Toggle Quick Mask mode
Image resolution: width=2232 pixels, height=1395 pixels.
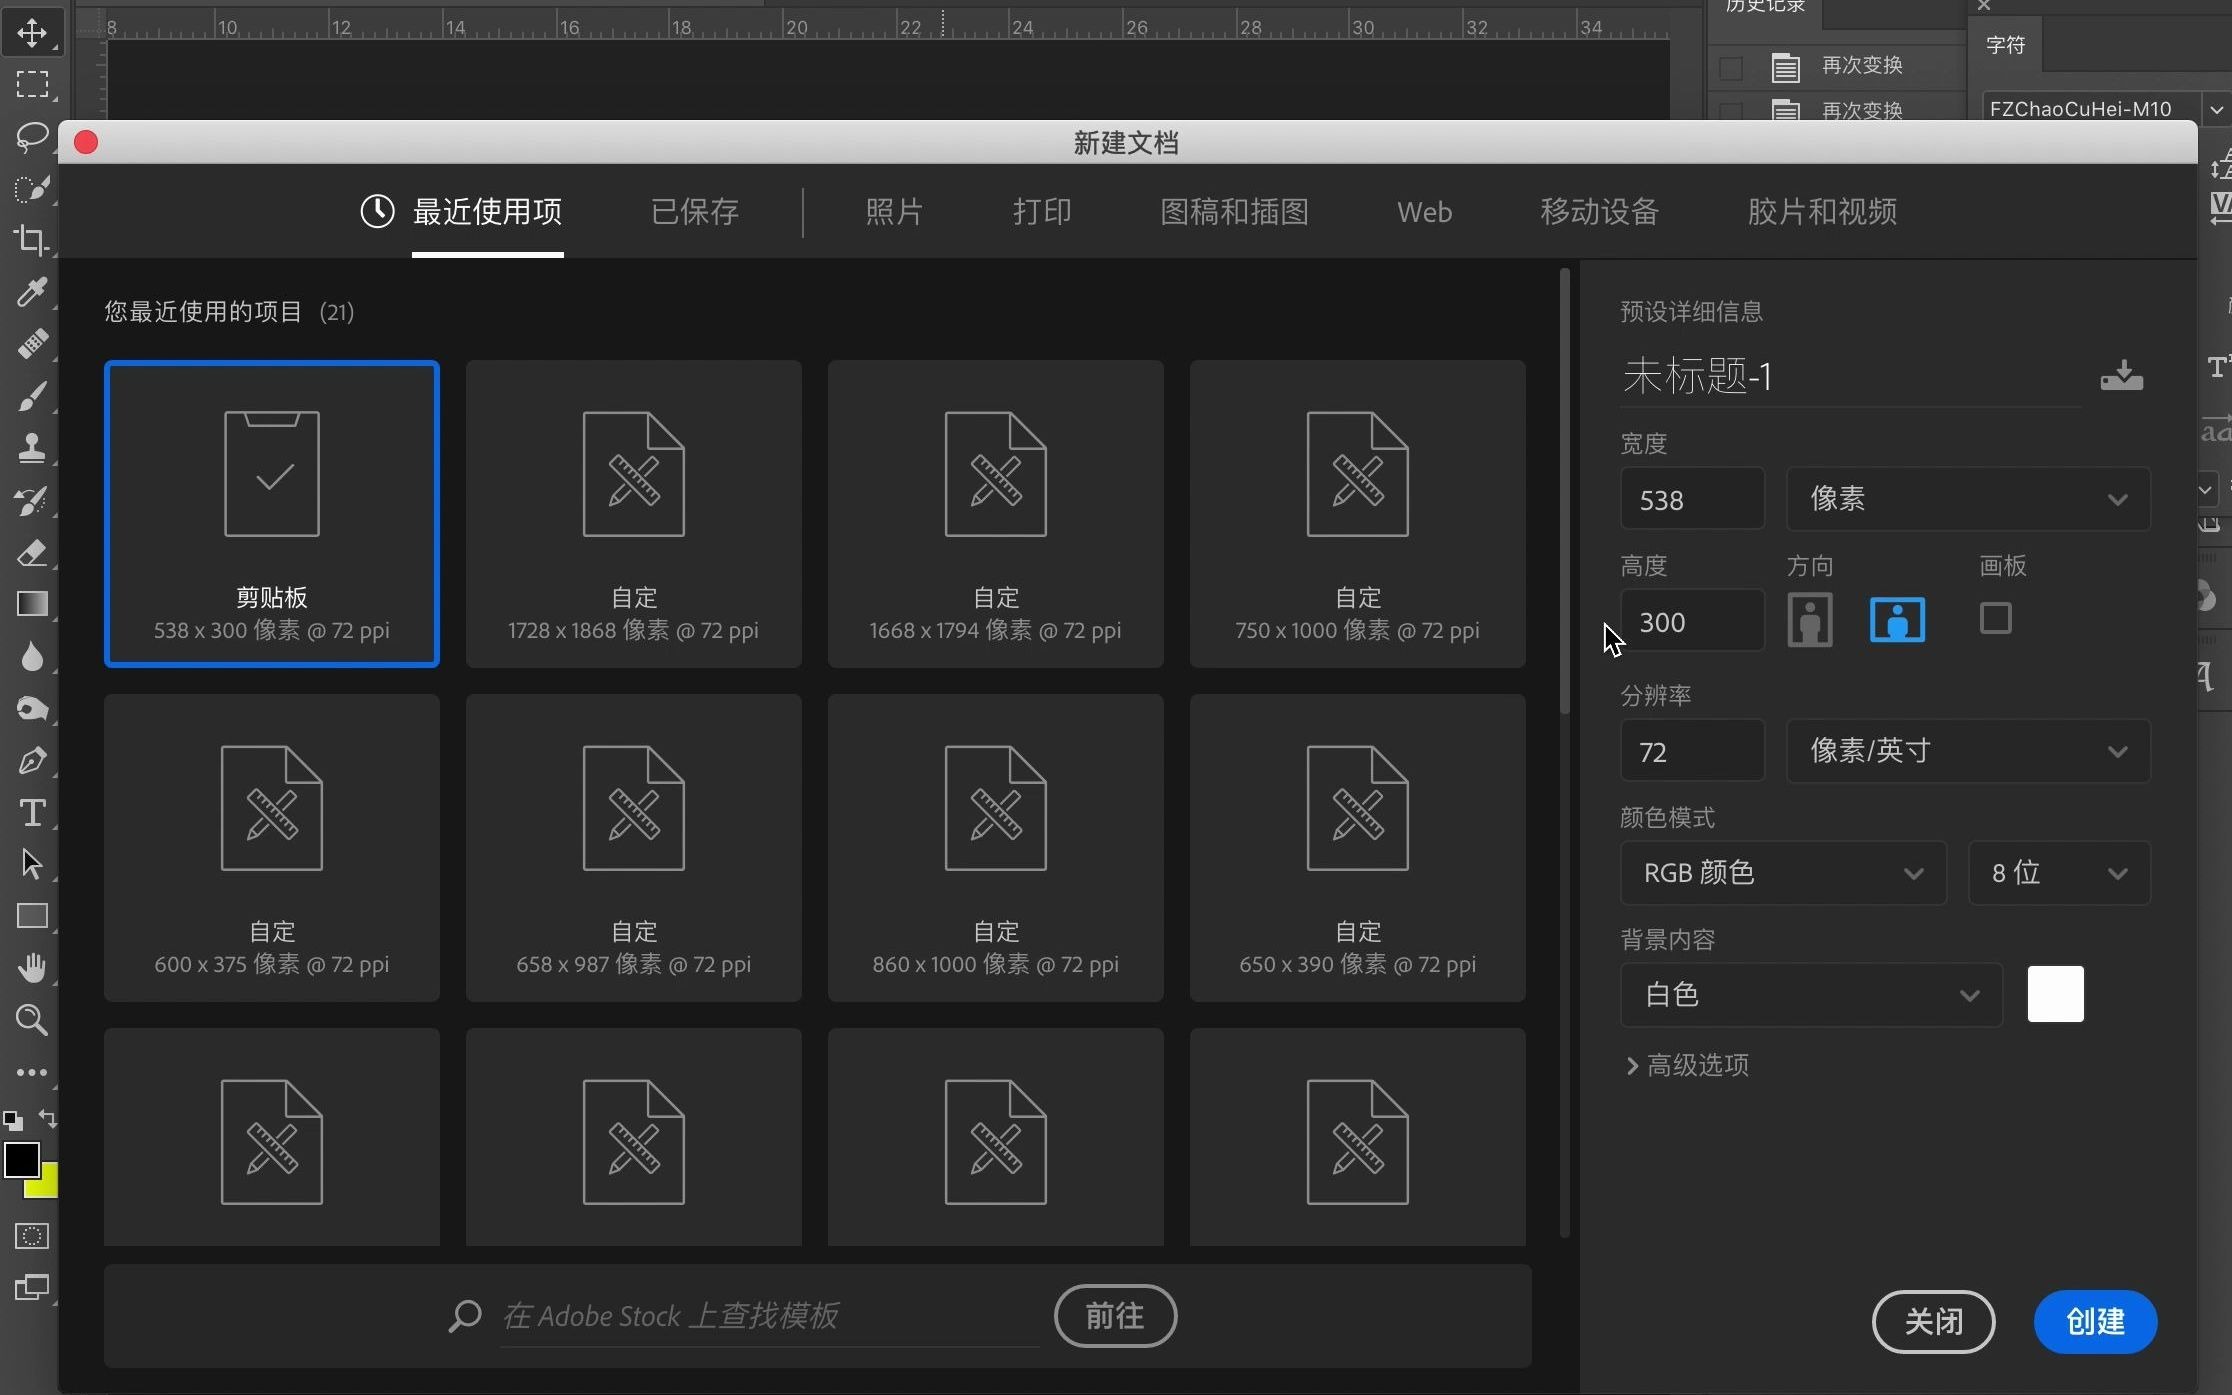31,1236
